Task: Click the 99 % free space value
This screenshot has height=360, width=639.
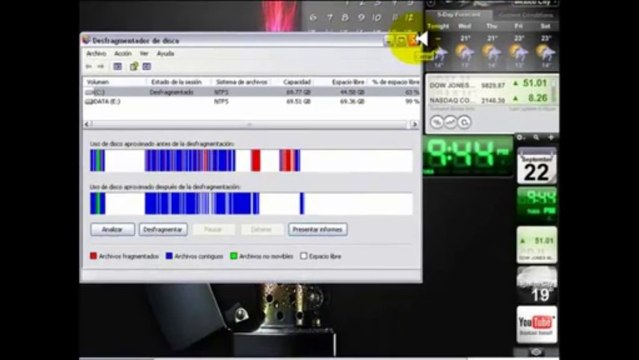Action: pos(412,102)
